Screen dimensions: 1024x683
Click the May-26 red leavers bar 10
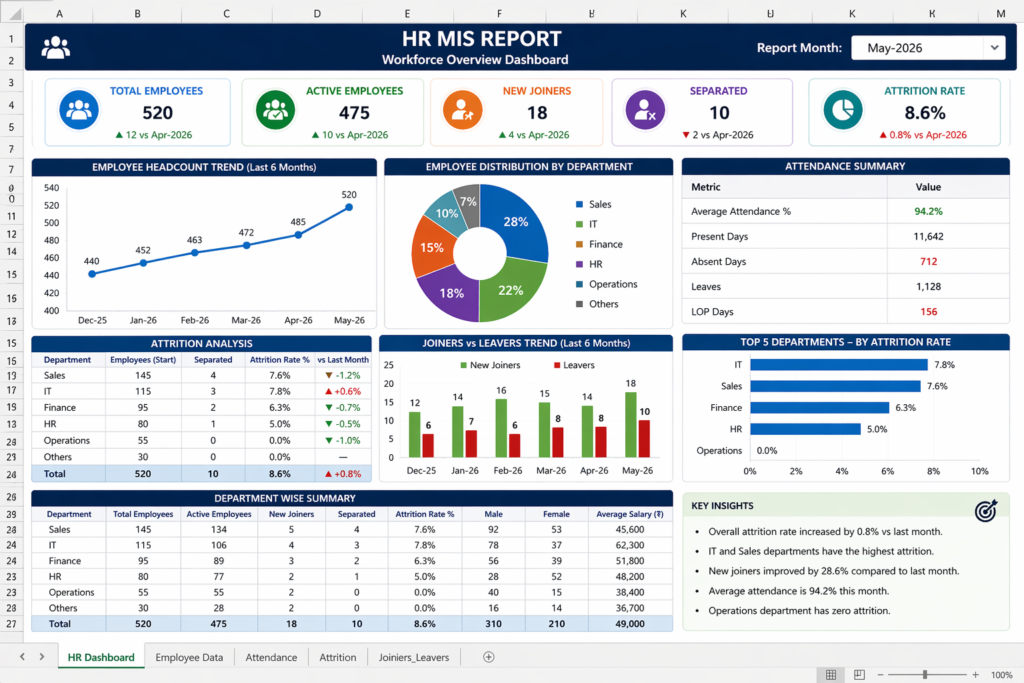(x=644, y=438)
